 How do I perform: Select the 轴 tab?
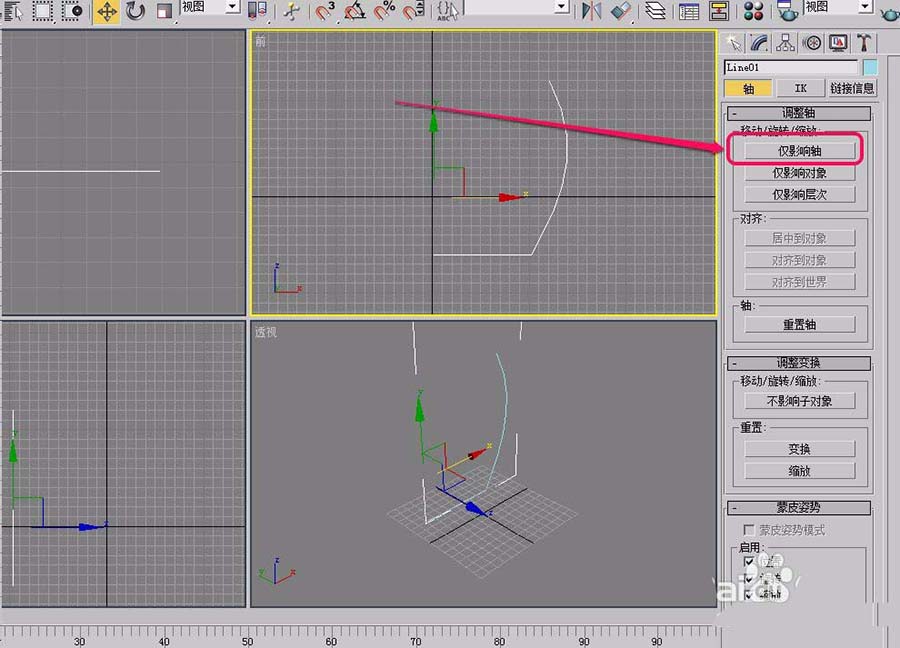pos(748,88)
